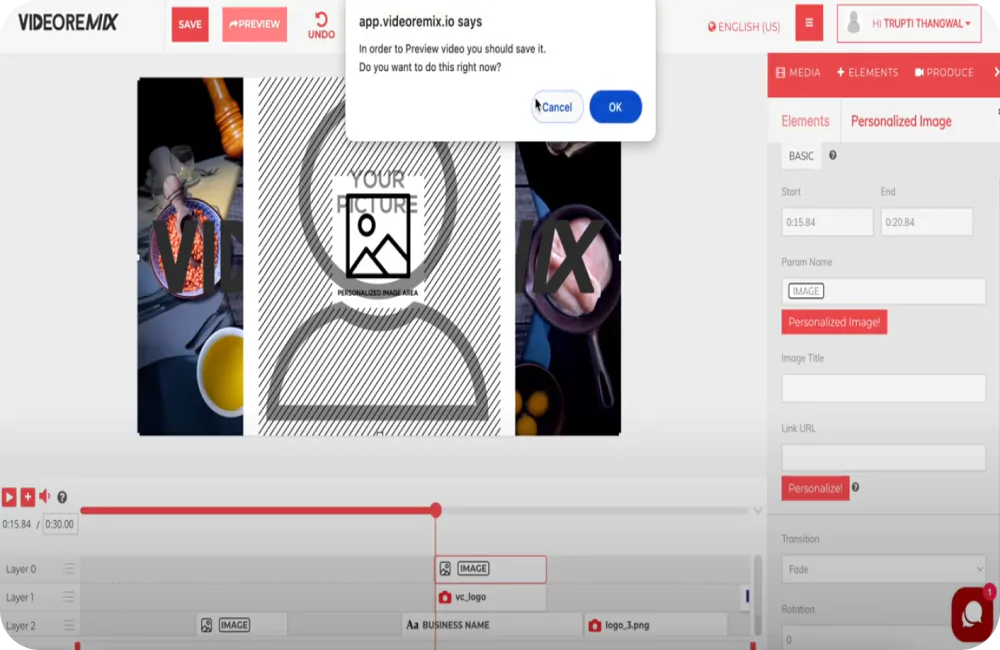The height and width of the screenshot is (650, 1000).
Task: Edit the total duration 0:30.00 field
Action: (60, 524)
